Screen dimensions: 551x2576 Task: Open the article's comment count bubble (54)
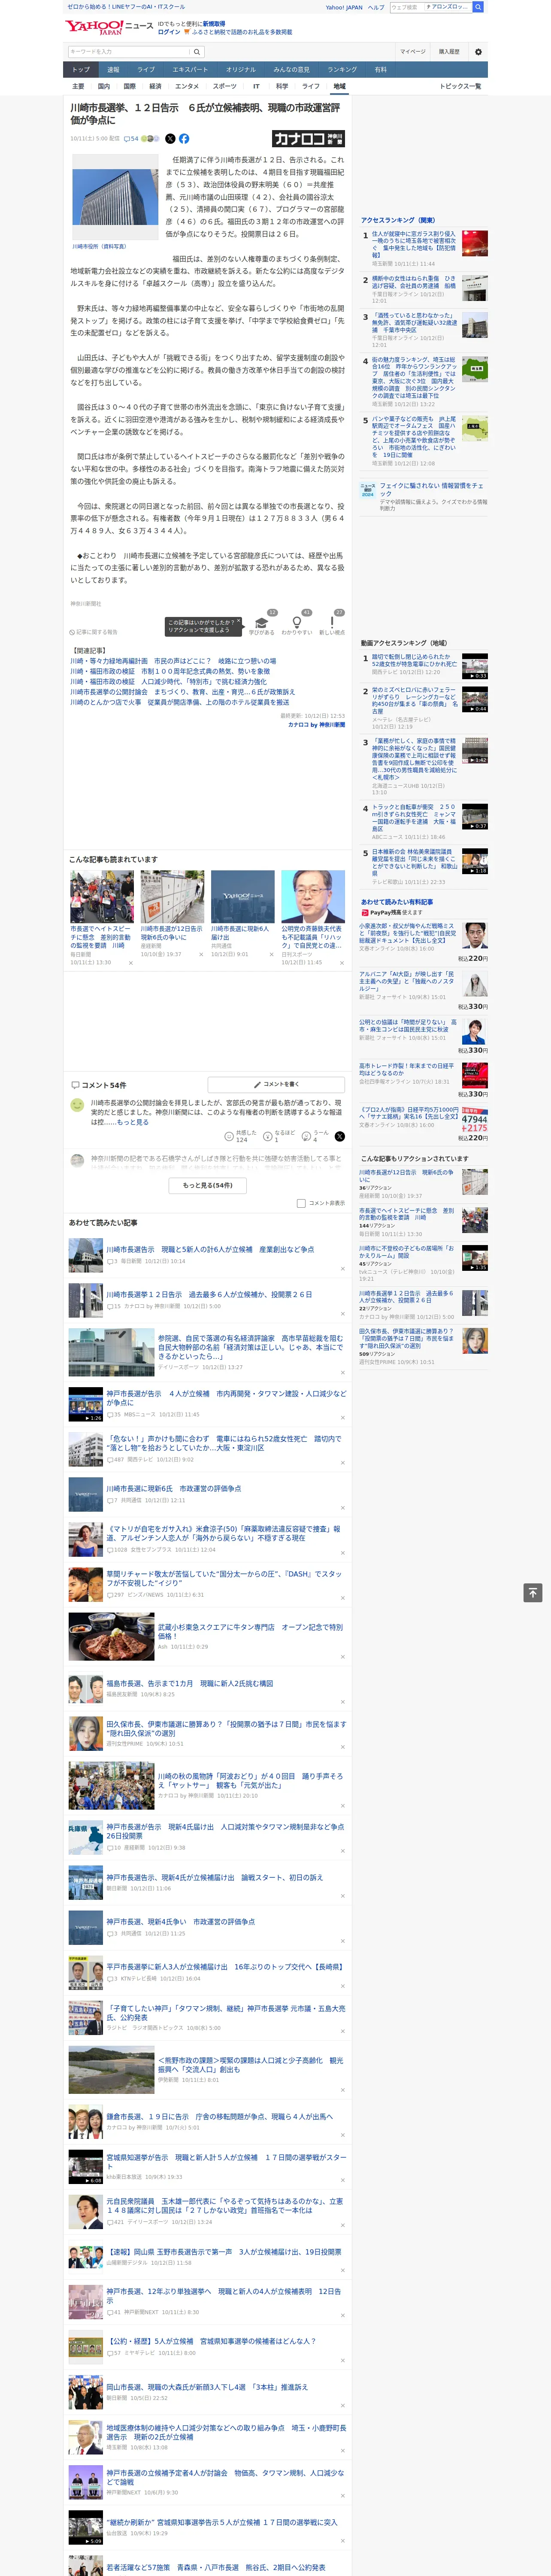(x=131, y=139)
